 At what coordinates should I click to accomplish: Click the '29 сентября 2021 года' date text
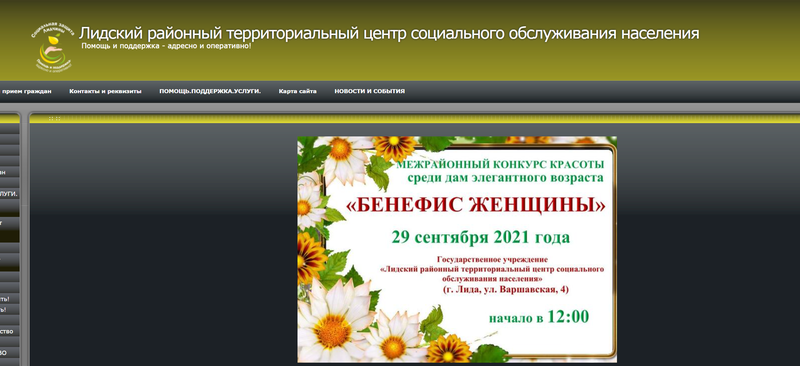pyautogui.click(x=481, y=237)
